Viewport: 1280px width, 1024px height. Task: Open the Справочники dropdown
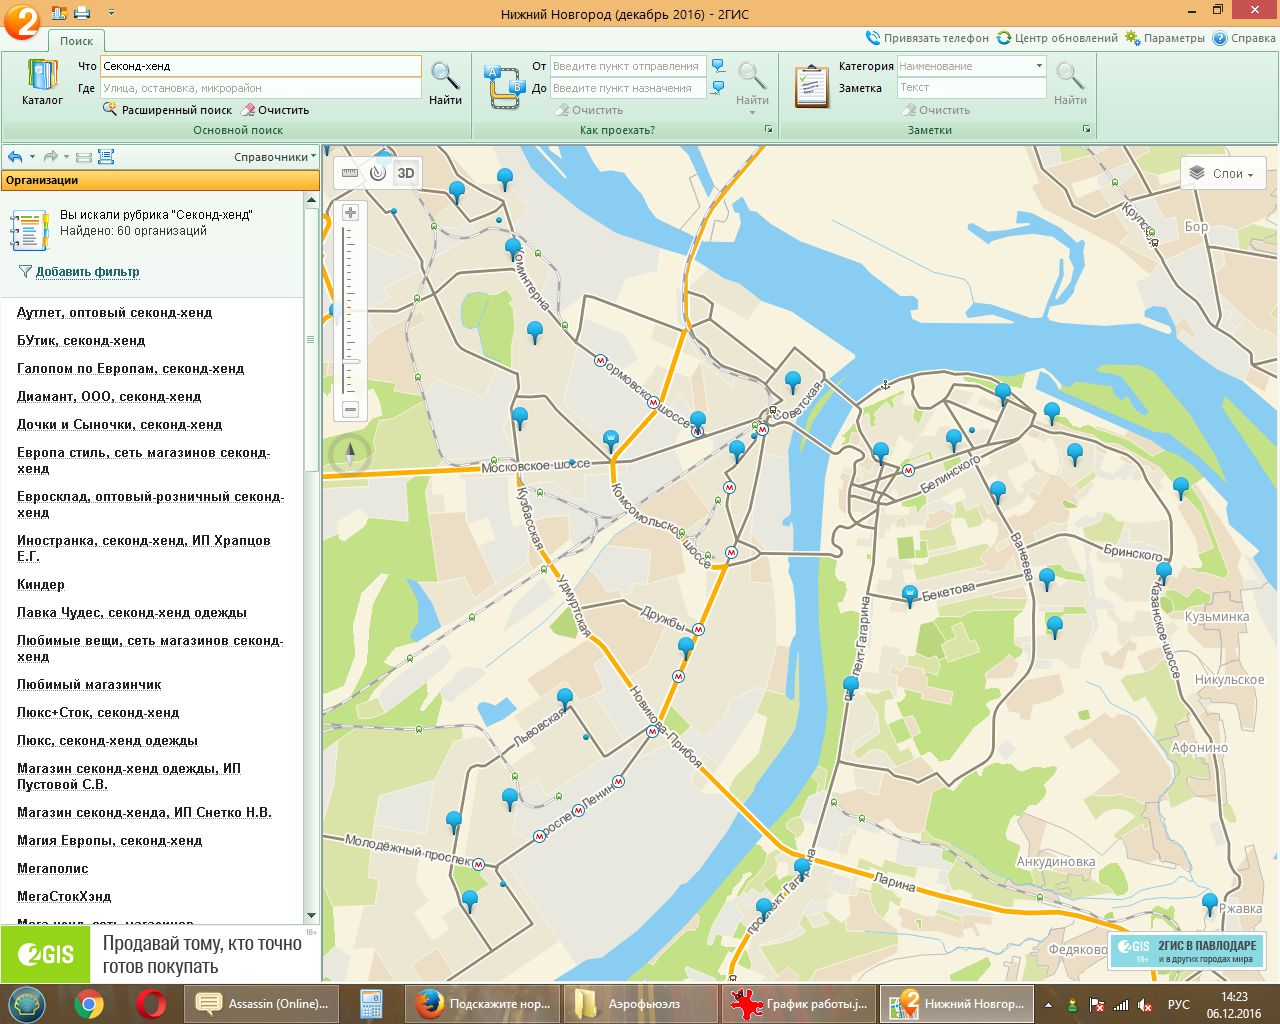[275, 157]
